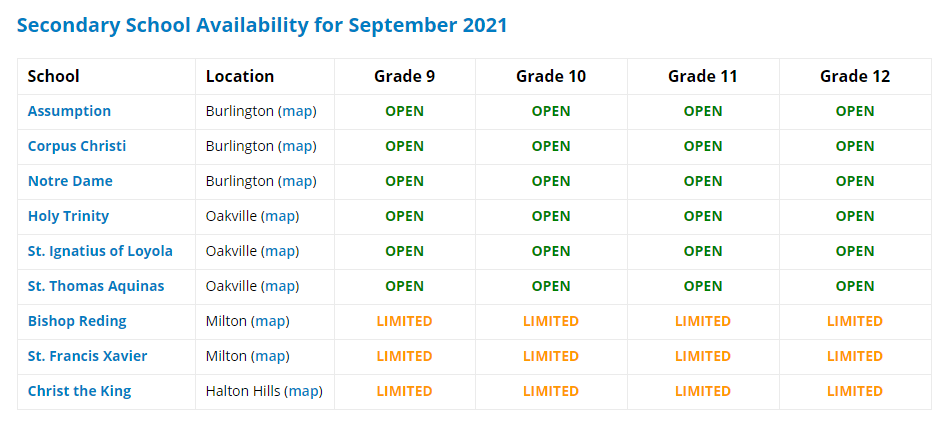
Task: Click map link in Notre Dame row
Action: (297, 181)
